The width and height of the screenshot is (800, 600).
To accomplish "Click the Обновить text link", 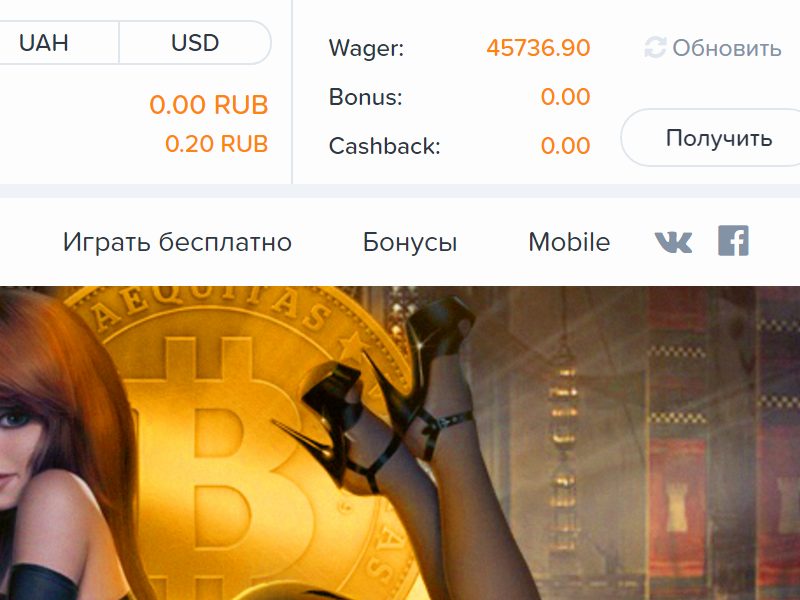I will coord(727,48).
